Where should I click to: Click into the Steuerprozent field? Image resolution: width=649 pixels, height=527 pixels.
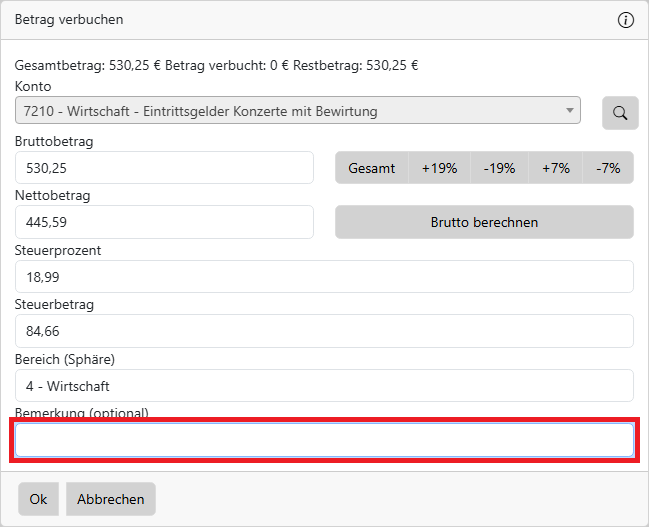click(324, 277)
